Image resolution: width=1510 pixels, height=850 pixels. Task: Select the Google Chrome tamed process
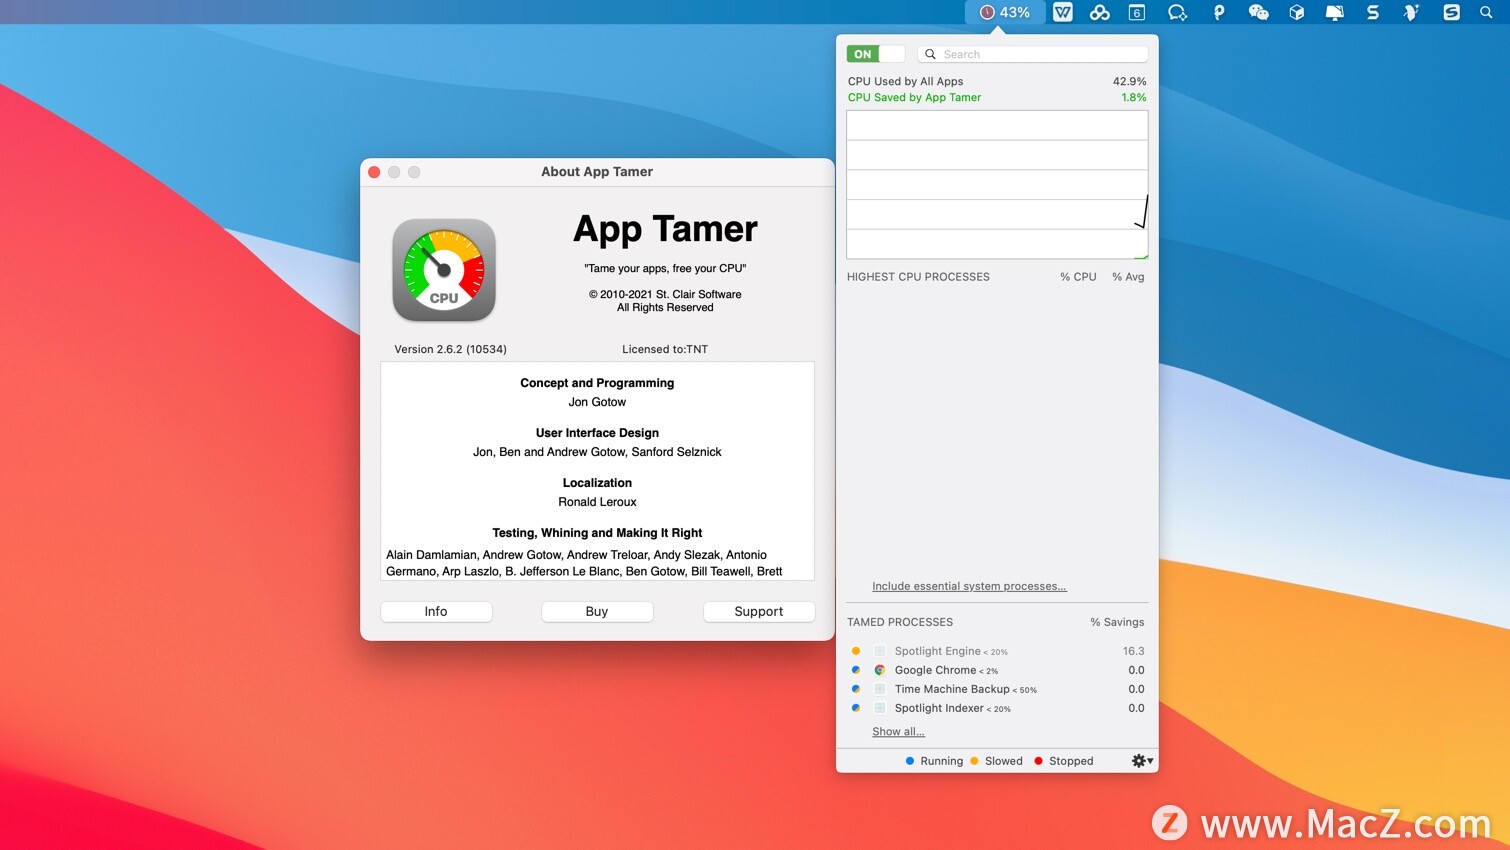click(x=997, y=670)
